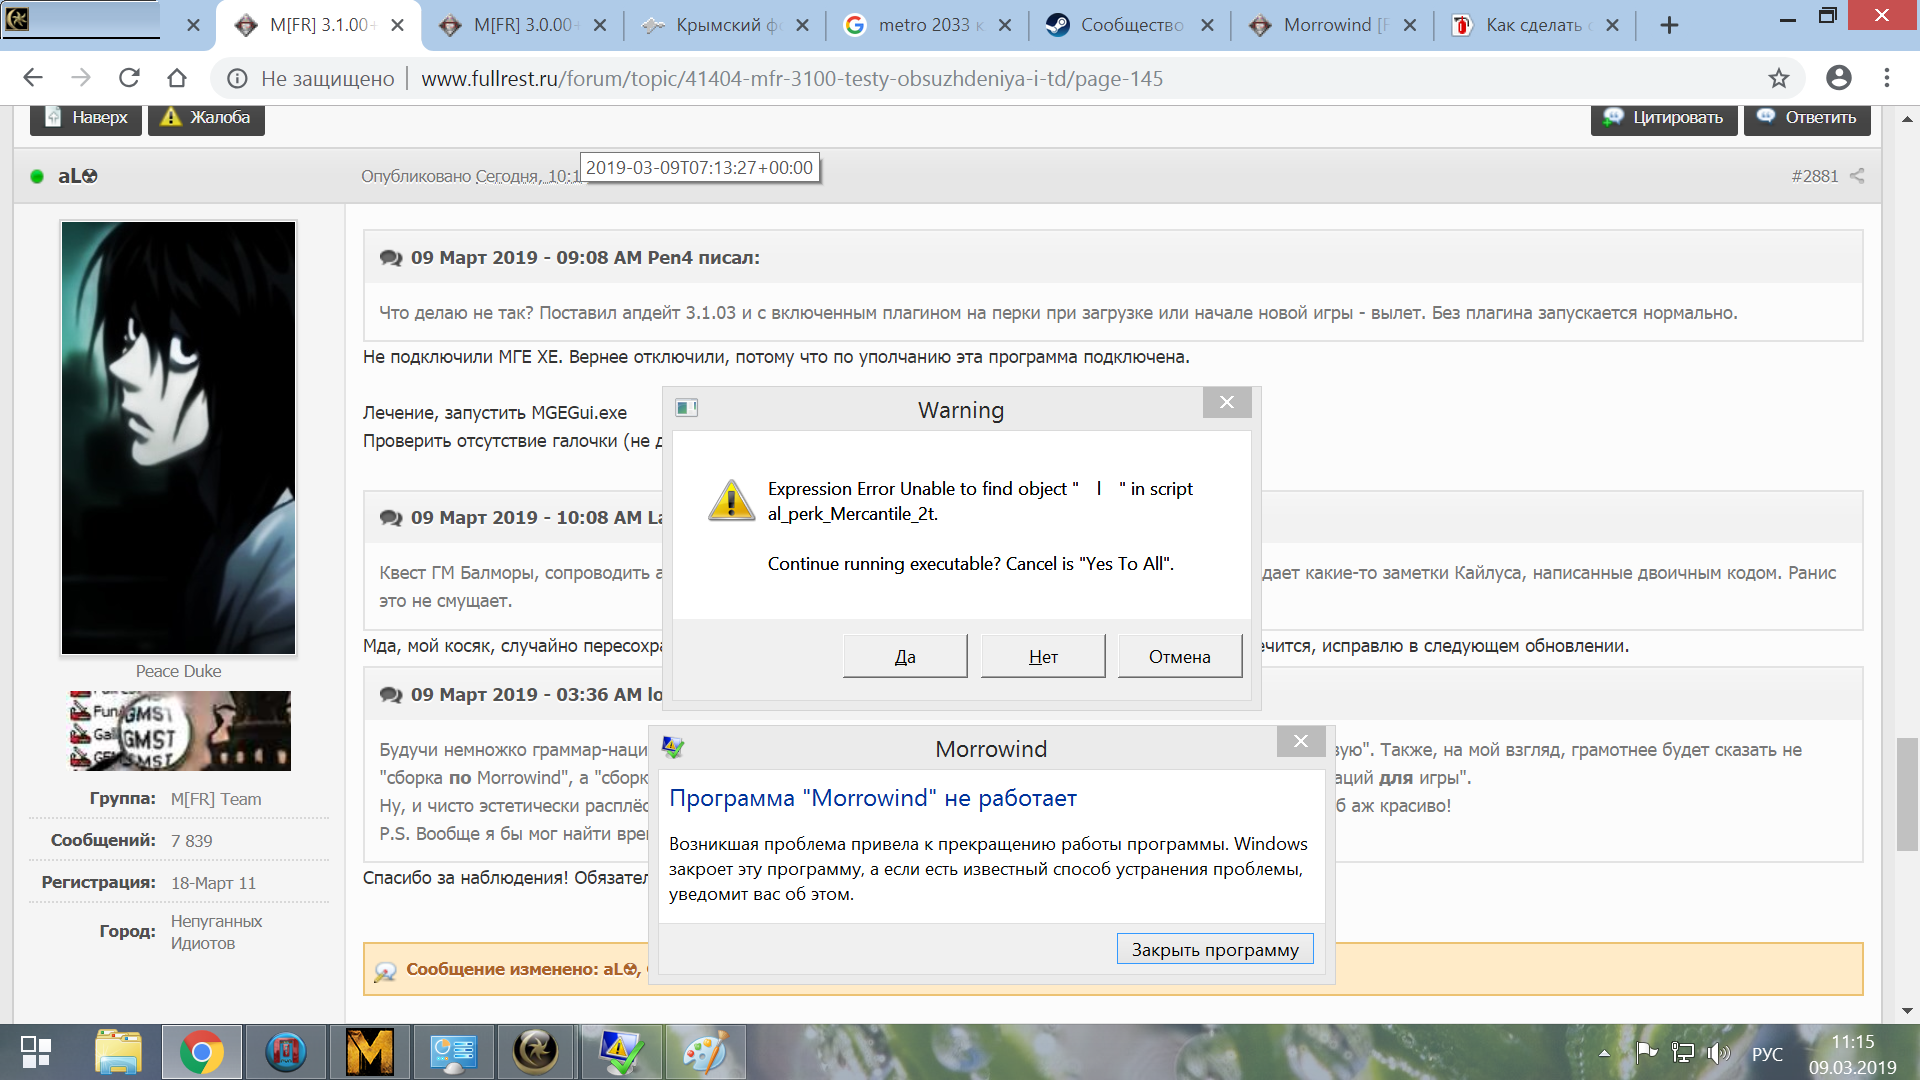
Task: Open a new browser tab
Action: [x=1669, y=25]
